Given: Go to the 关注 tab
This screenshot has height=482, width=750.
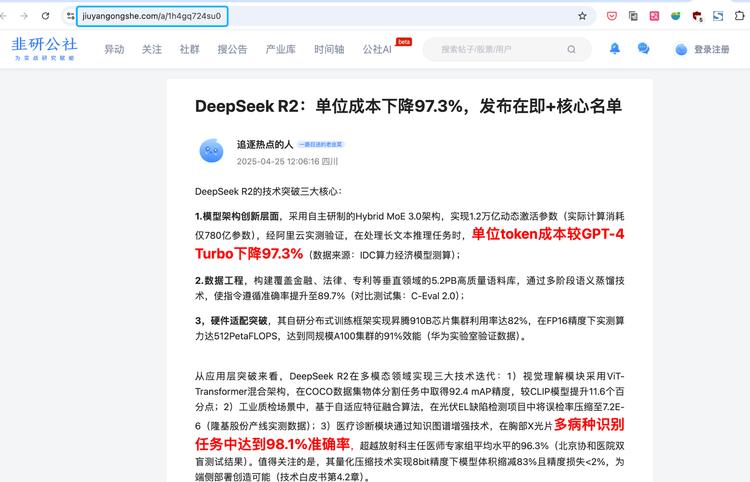Looking at the screenshot, I should click(152, 49).
